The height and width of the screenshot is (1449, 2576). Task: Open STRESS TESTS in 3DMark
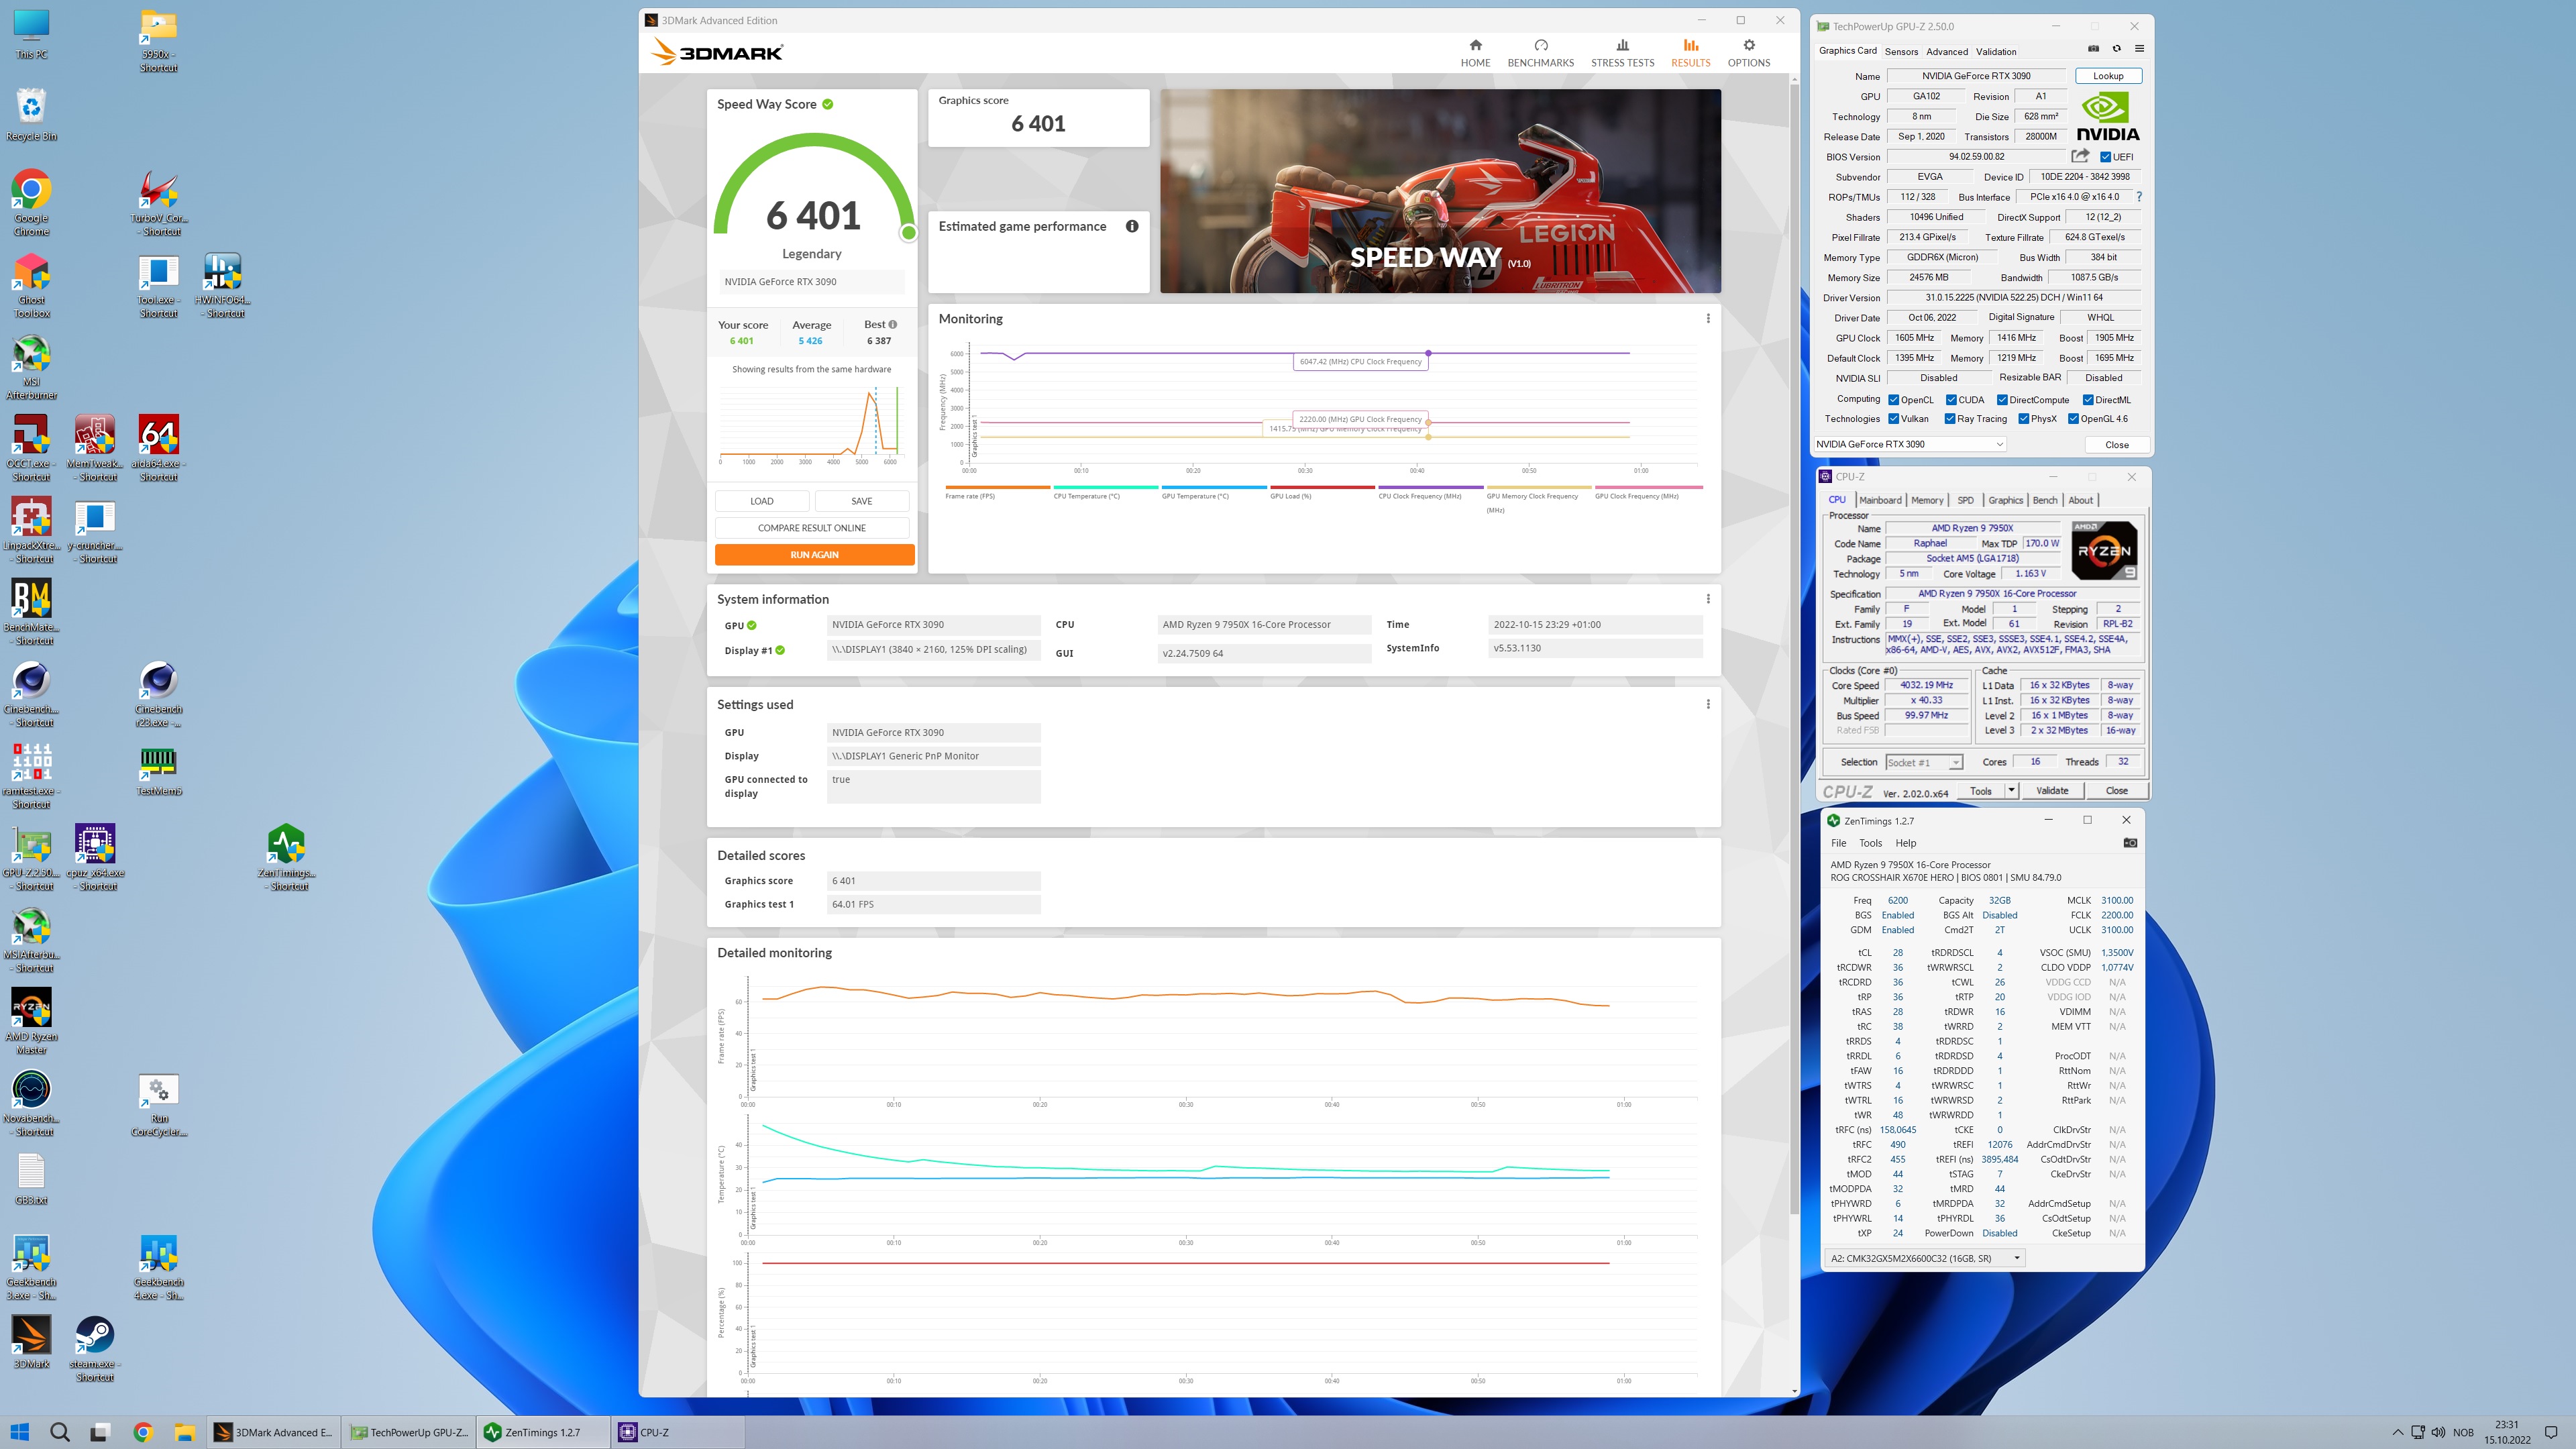1622,53
